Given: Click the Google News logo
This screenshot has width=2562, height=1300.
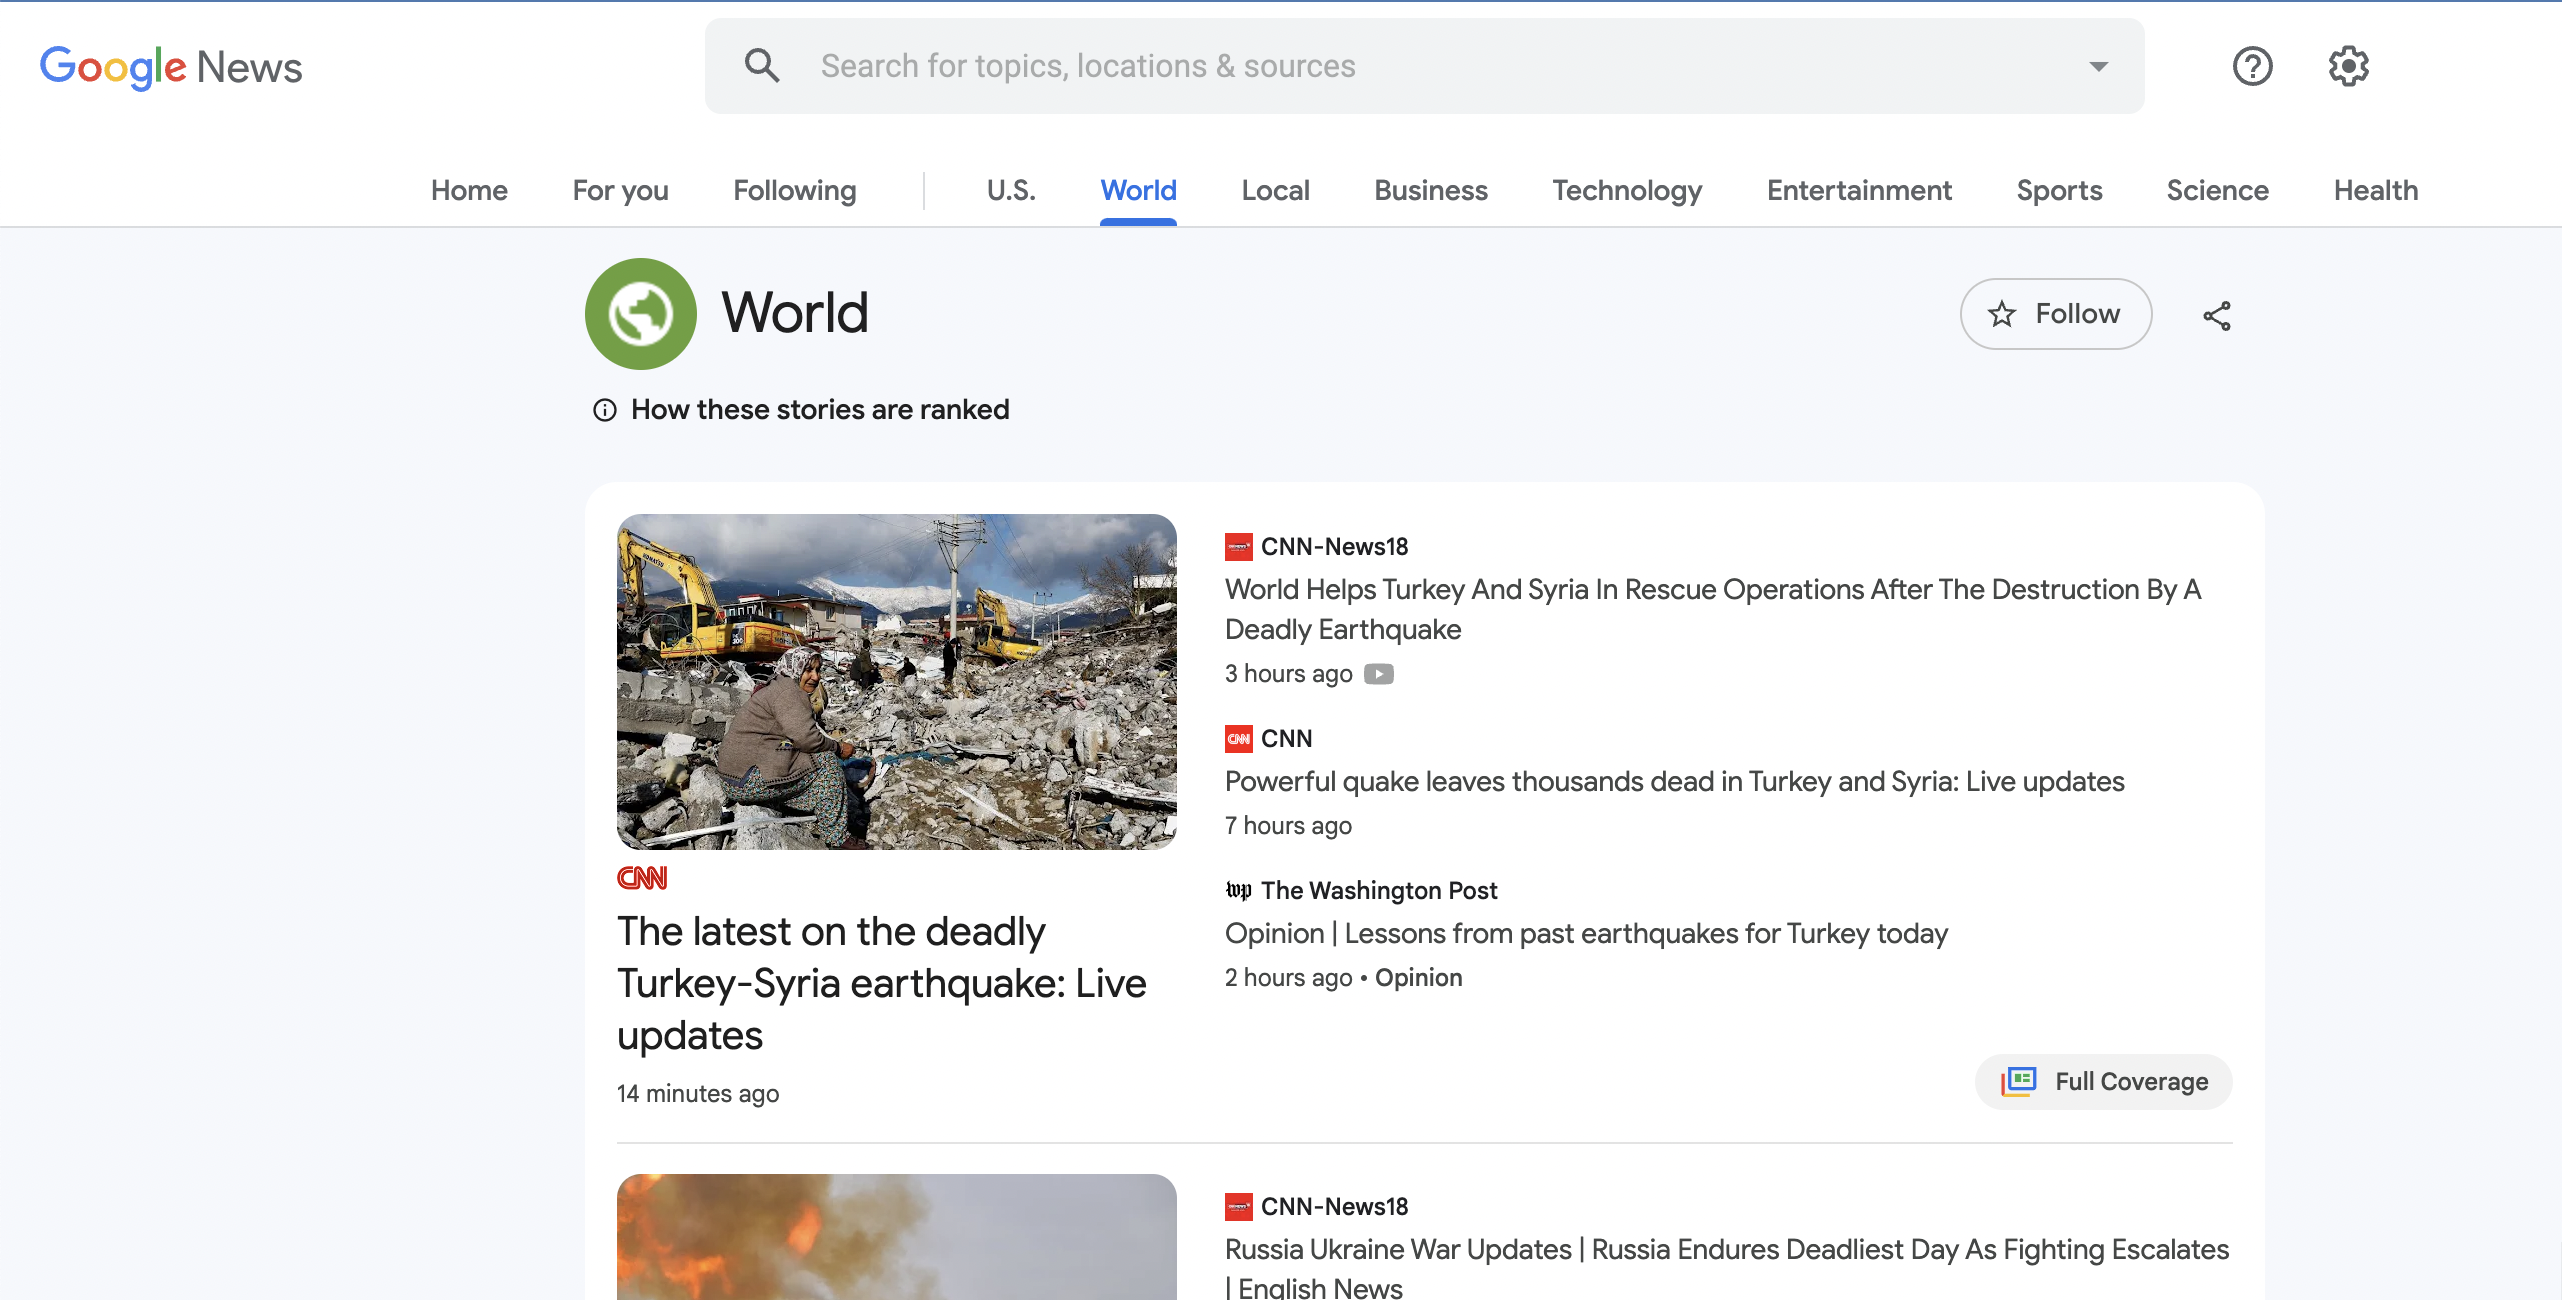Looking at the screenshot, I should coord(171,67).
